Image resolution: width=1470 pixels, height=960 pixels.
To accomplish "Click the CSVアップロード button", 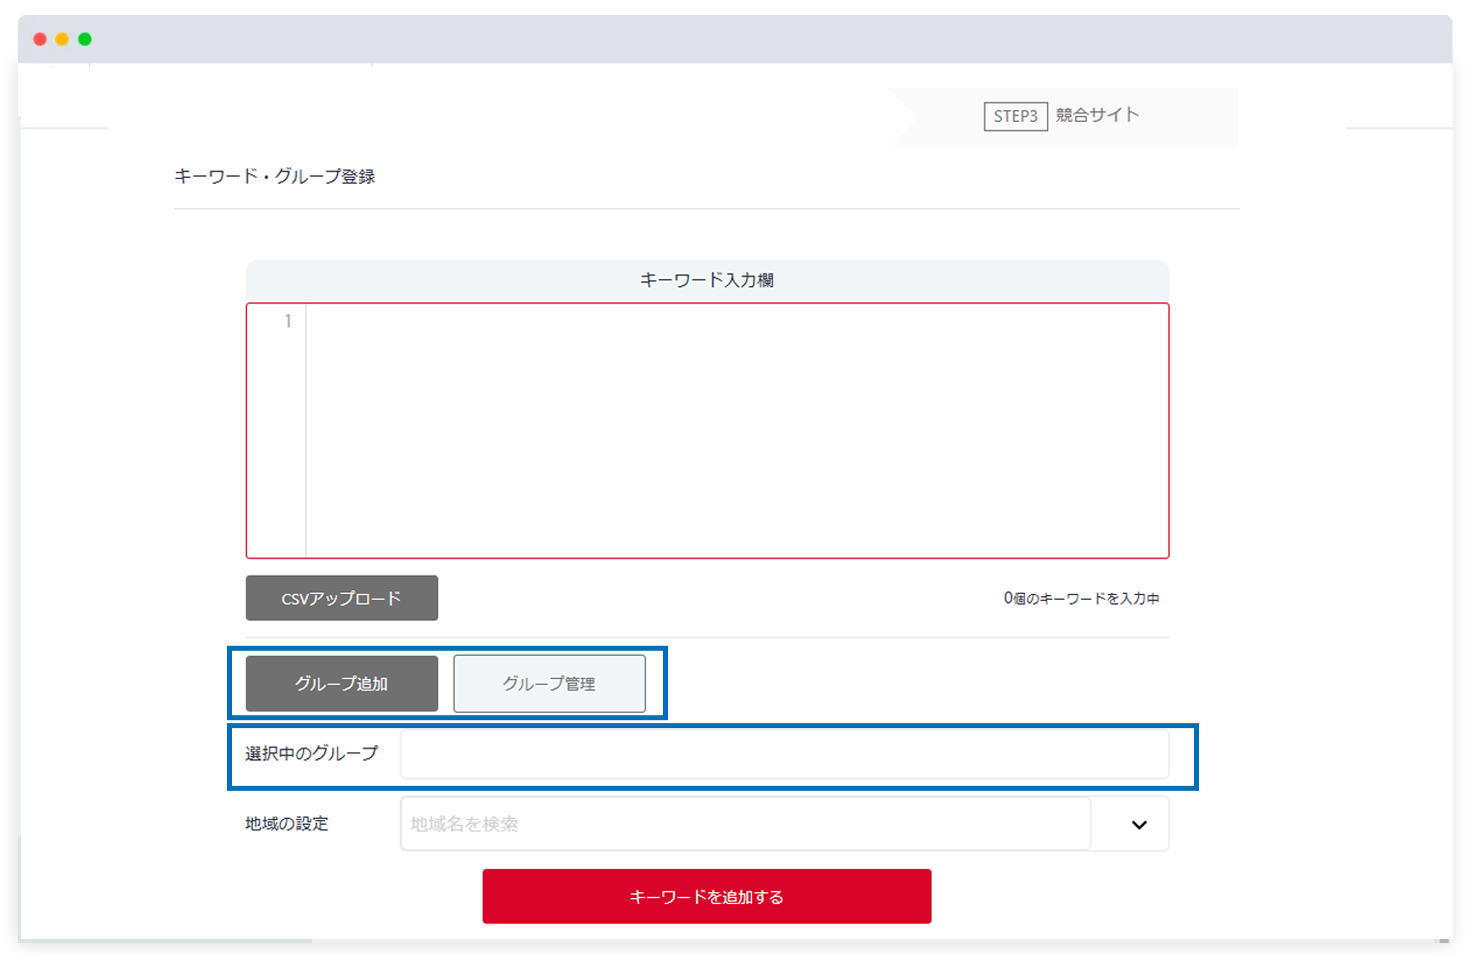I will pyautogui.click(x=341, y=597).
